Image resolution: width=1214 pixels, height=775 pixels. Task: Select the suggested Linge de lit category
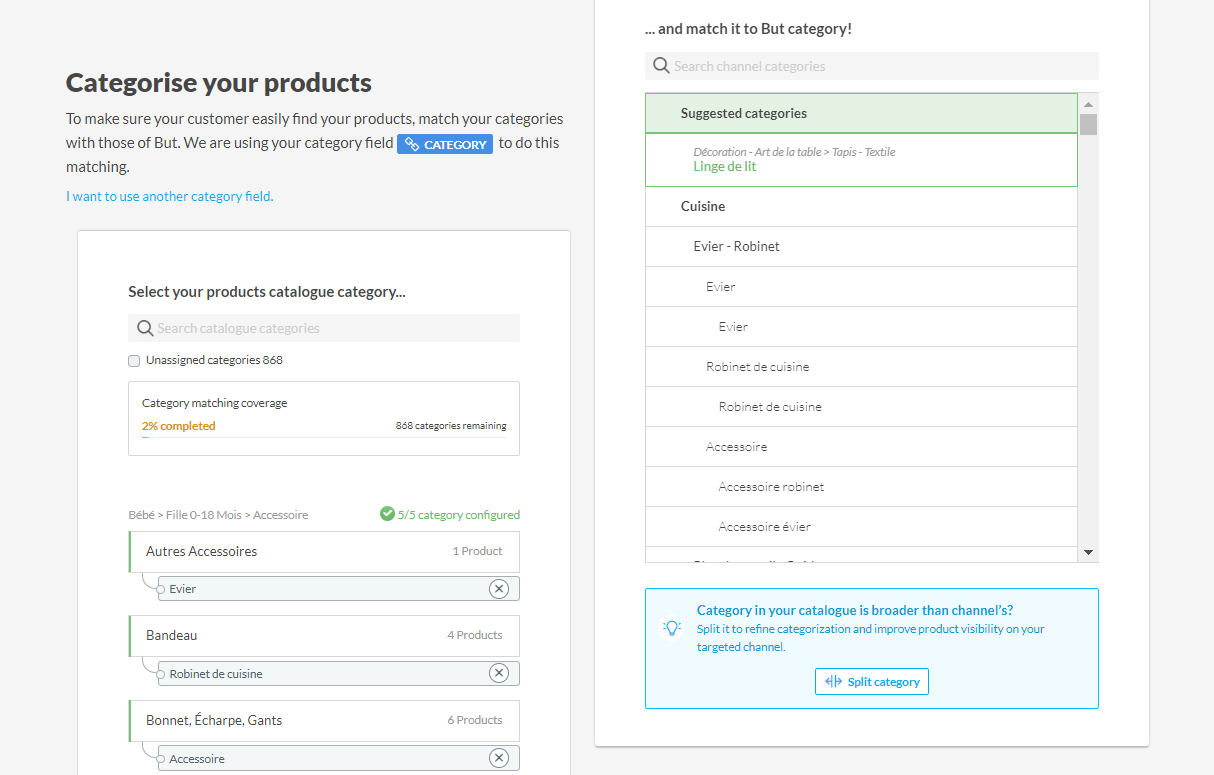[x=725, y=167]
